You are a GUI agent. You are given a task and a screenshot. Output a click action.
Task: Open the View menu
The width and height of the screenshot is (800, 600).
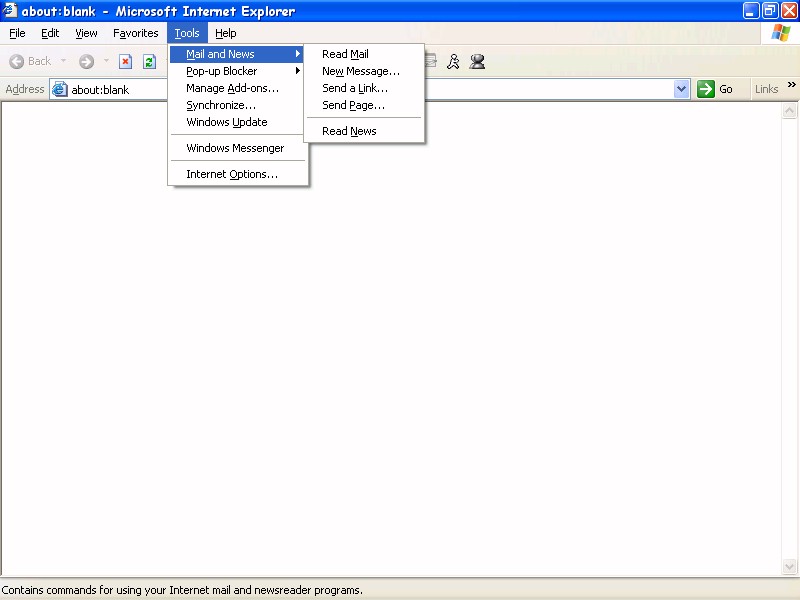(86, 33)
